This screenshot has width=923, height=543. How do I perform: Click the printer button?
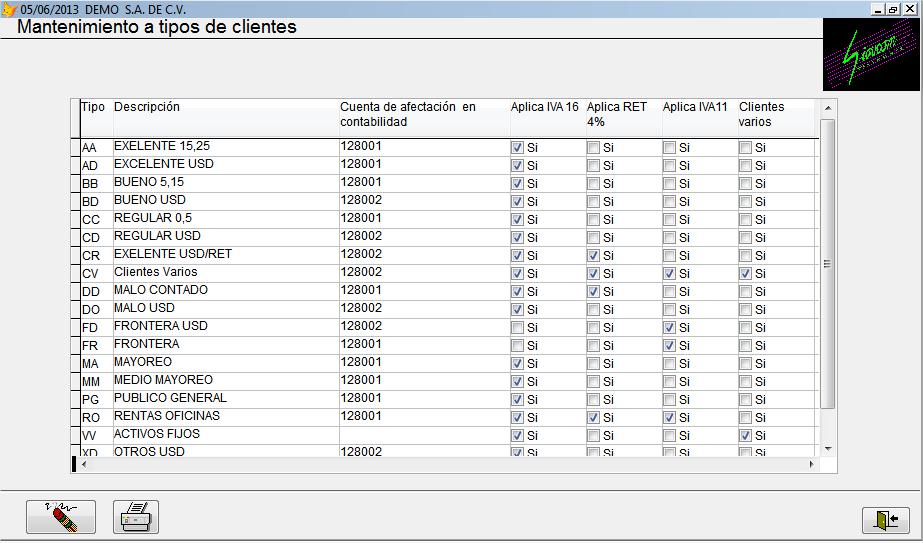click(136, 517)
